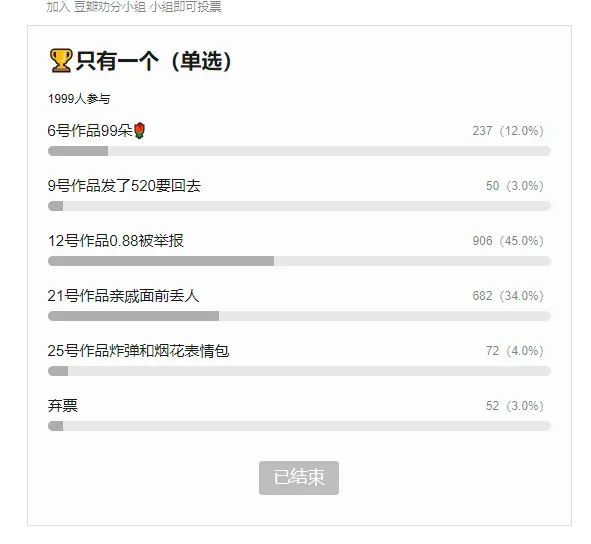Click the poll title 只有一个（单选）
The height and width of the screenshot is (544, 591).
(x=154, y=61)
